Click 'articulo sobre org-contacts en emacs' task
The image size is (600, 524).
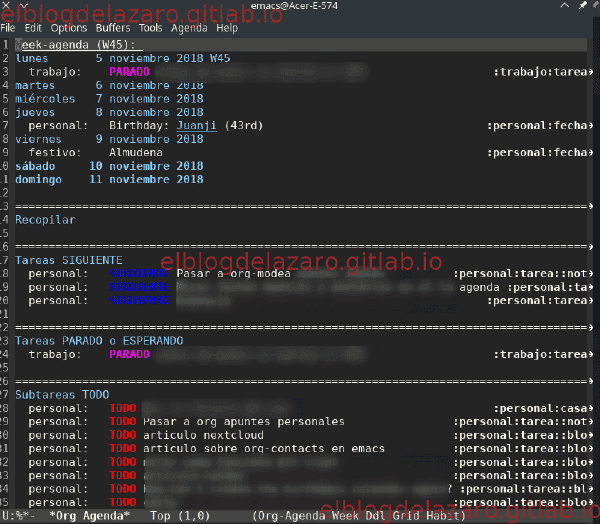(264, 449)
